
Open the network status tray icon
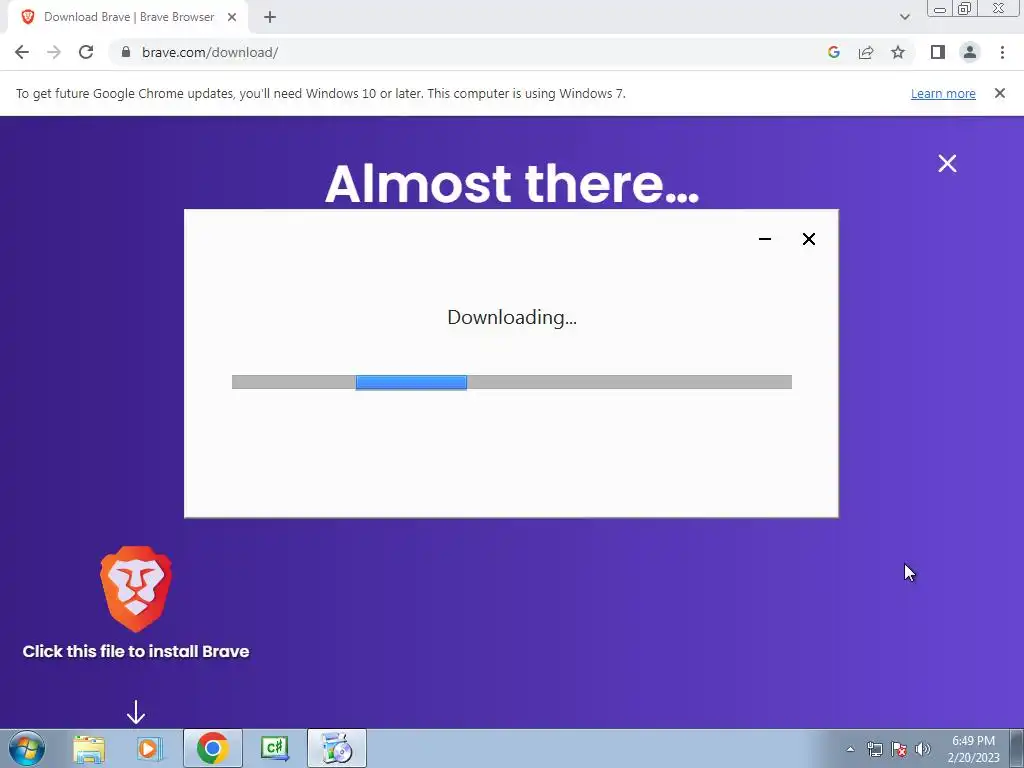[874, 750]
